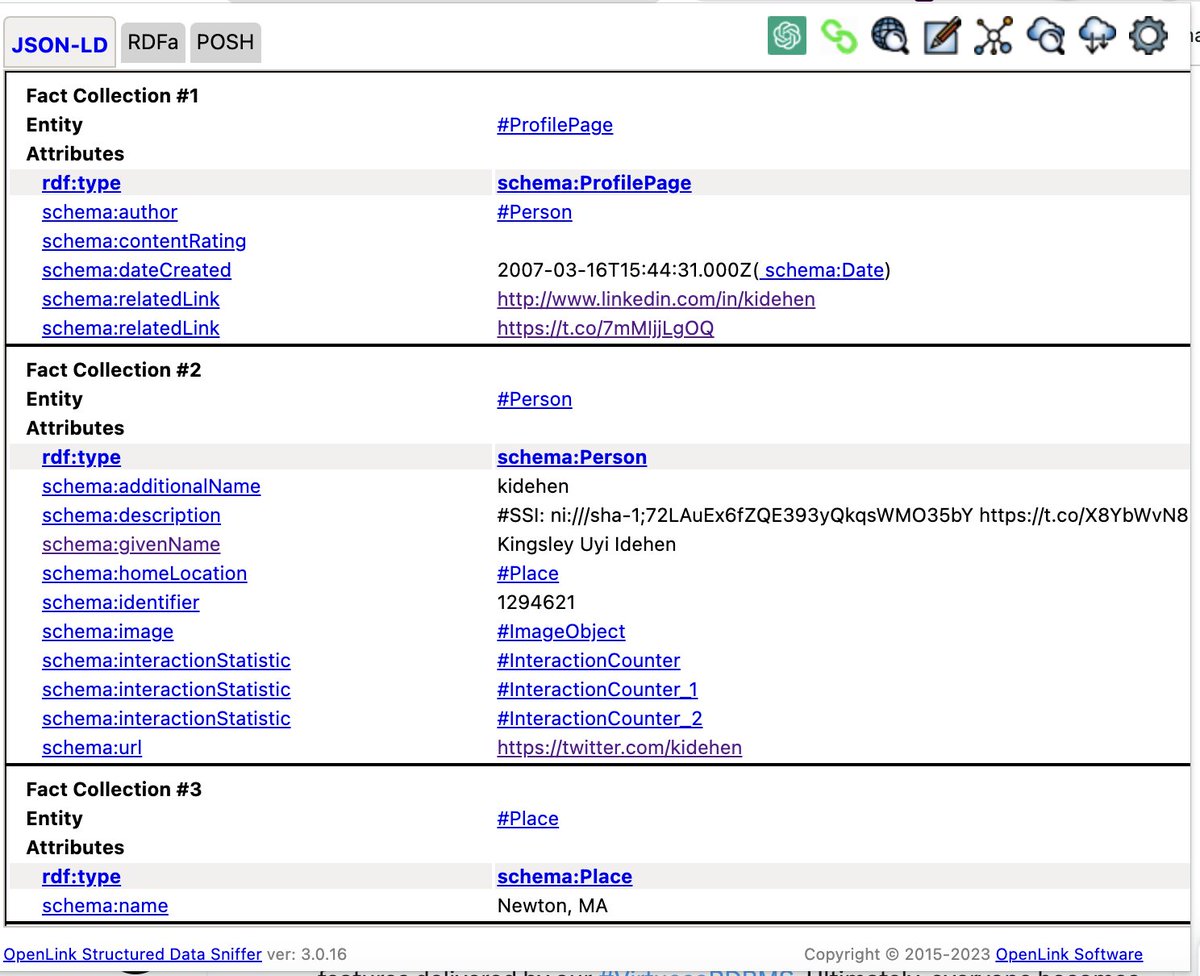Open #Person link next to schema:author

pos(534,212)
